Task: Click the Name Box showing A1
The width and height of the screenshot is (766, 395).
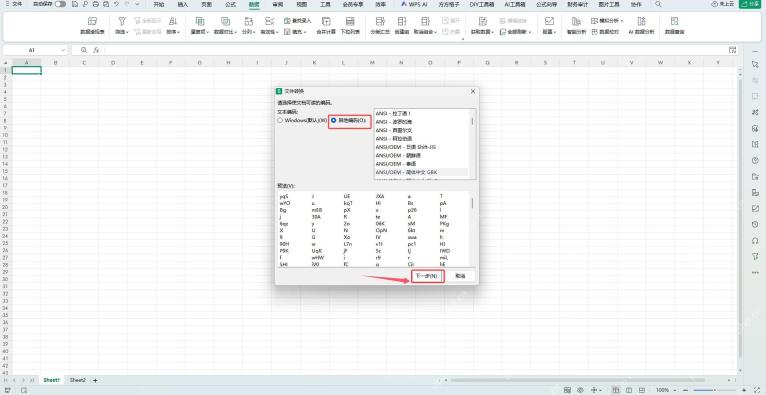Action: (x=31, y=50)
